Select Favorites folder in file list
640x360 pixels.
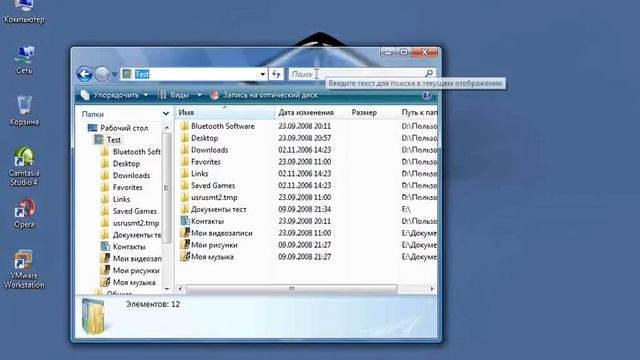pyautogui.click(x=200, y=162)
